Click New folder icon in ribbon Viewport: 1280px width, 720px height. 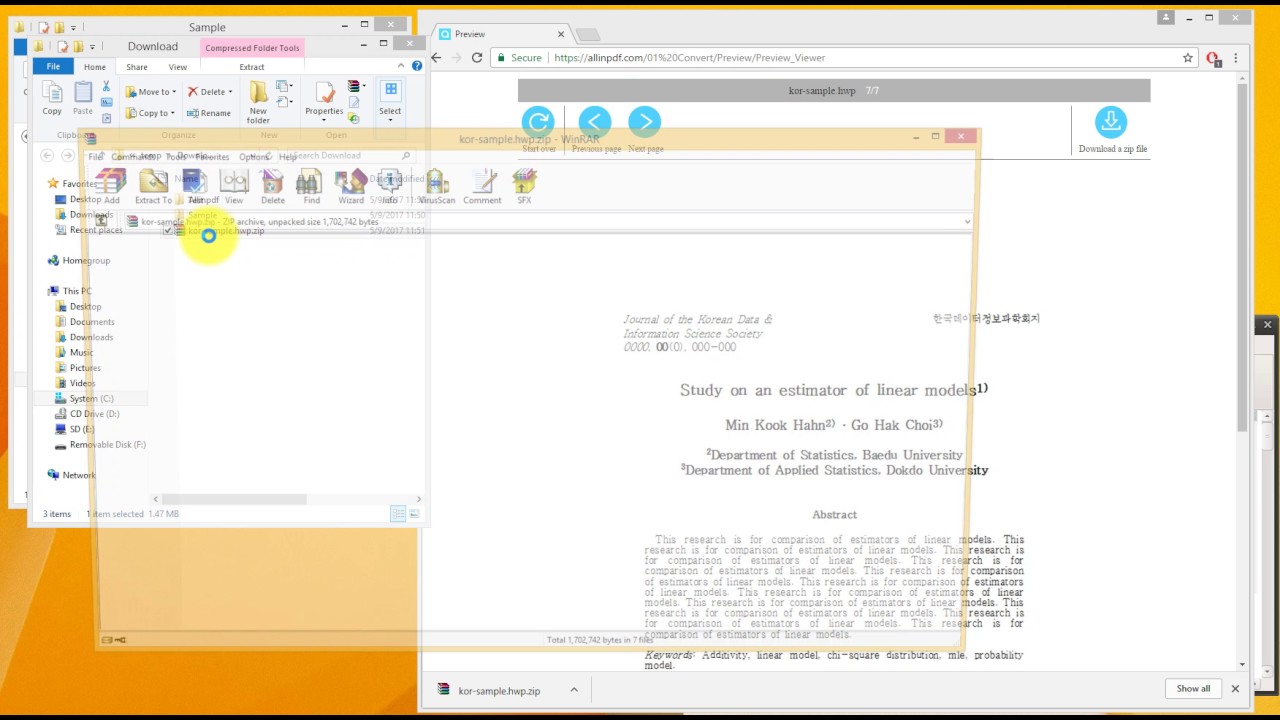258,92
